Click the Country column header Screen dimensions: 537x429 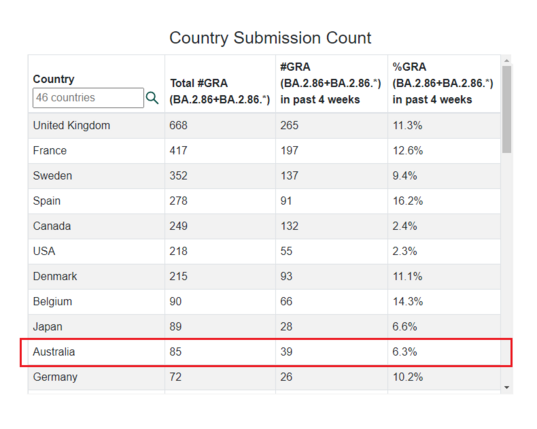pyautogui.click(x=53, y=79)
